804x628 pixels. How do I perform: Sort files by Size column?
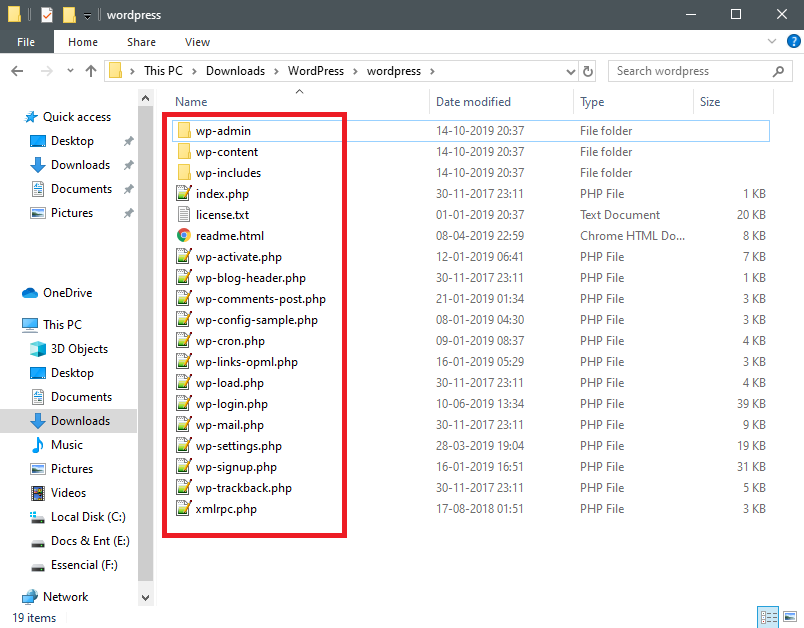[710, 102]
